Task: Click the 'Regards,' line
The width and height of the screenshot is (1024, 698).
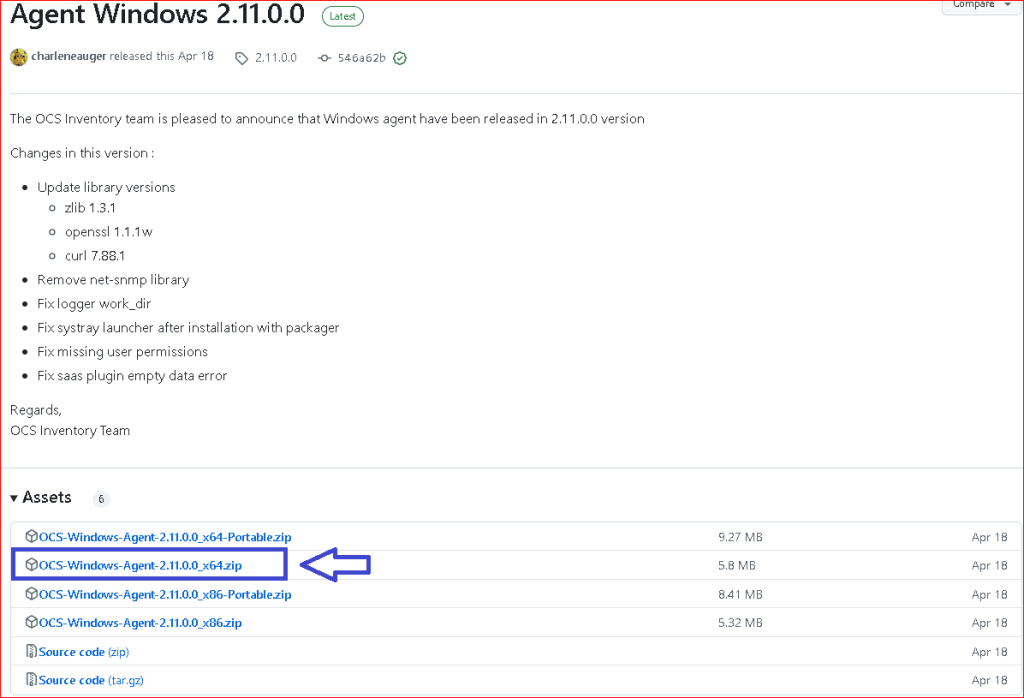Action: point(36,410)
